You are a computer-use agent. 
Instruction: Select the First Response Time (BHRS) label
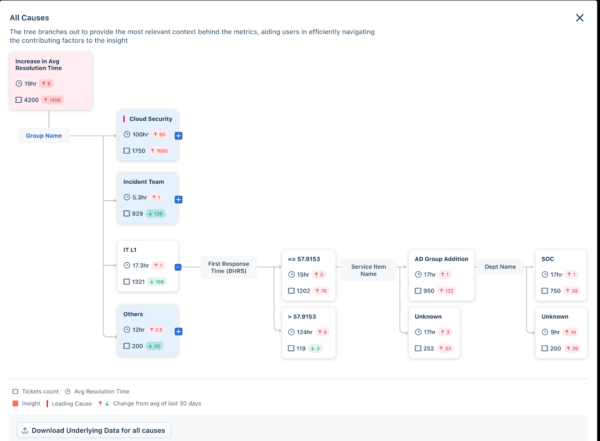pos(228,267)
